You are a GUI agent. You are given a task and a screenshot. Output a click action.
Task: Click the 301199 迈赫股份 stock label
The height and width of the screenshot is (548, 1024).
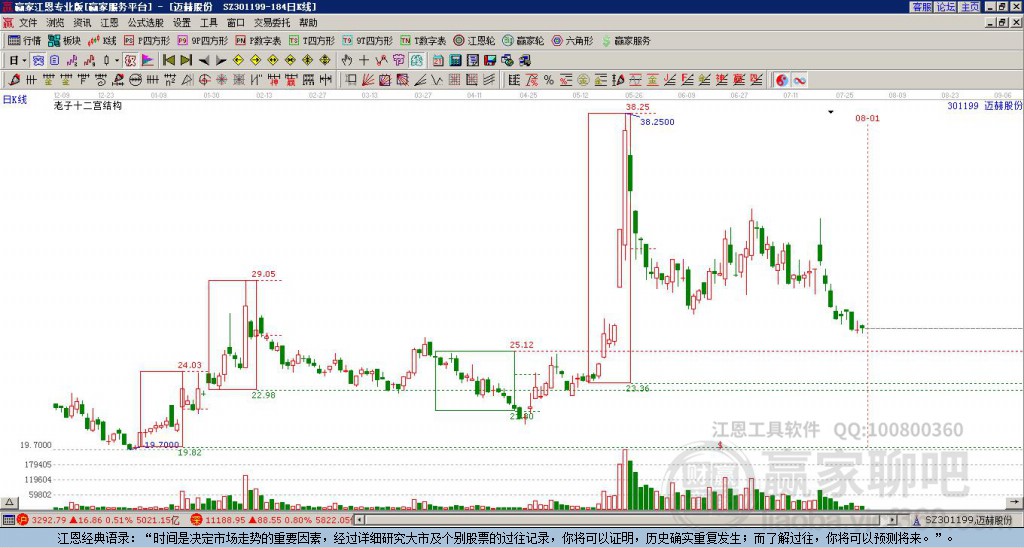tap(985, 105)
